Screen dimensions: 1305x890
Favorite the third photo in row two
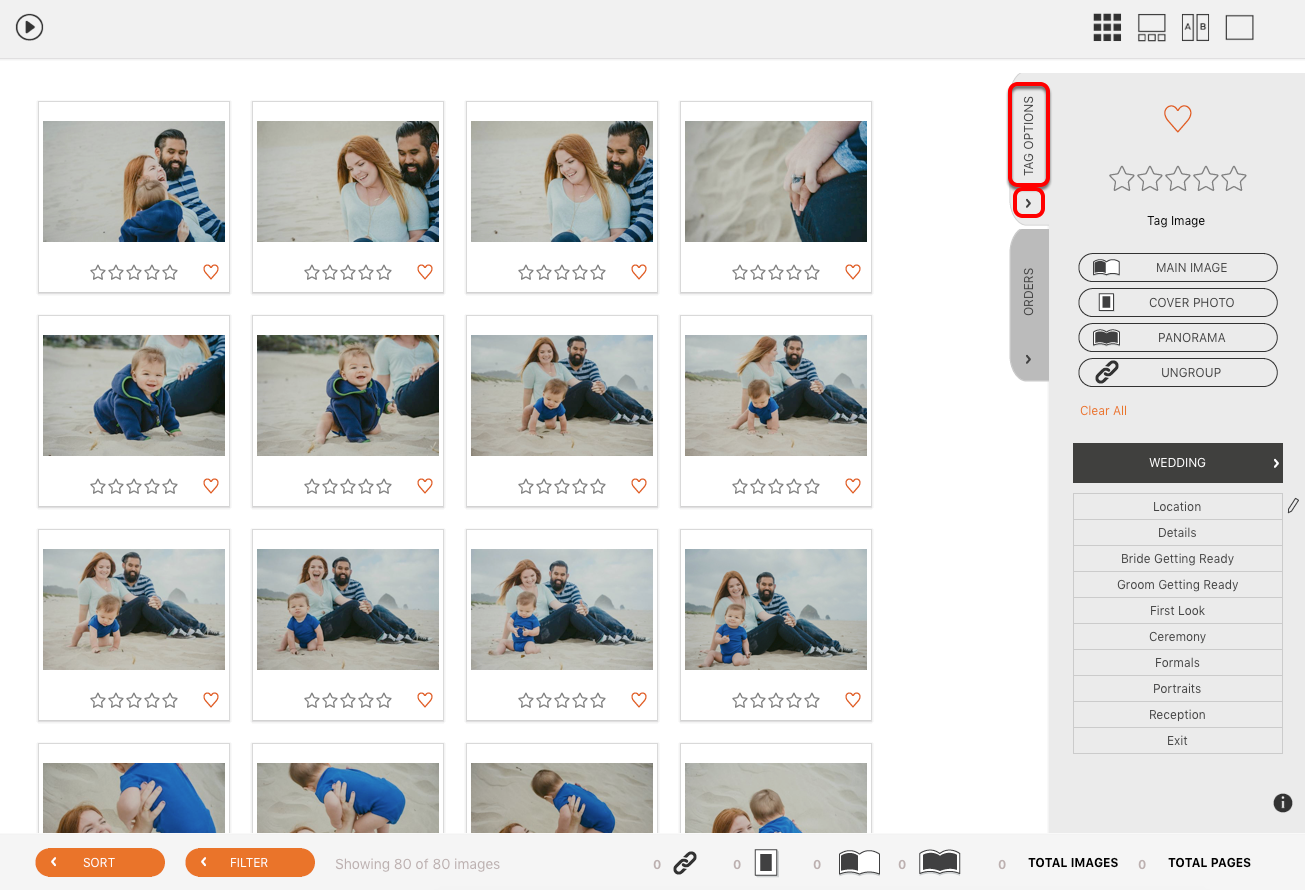point(639,486)
